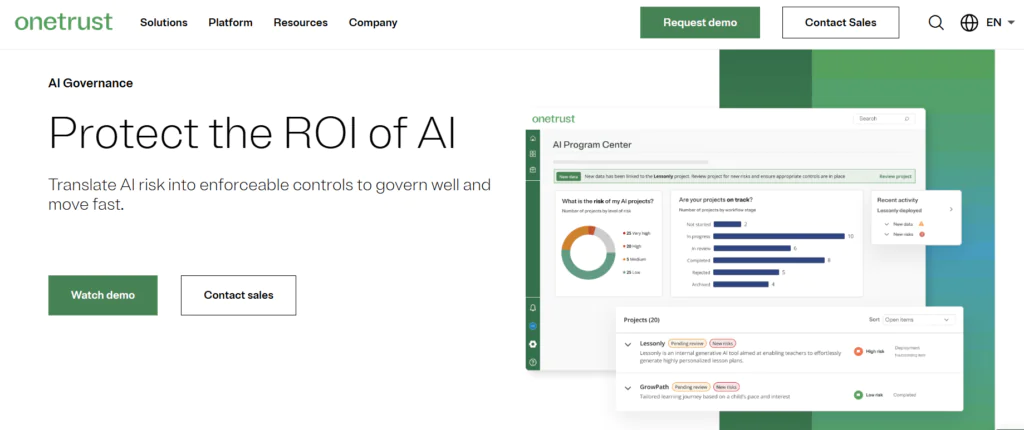Click the box inventory icon in dashboard sidebar
The width and height of the screenshot is (1024, 430).
533,169
